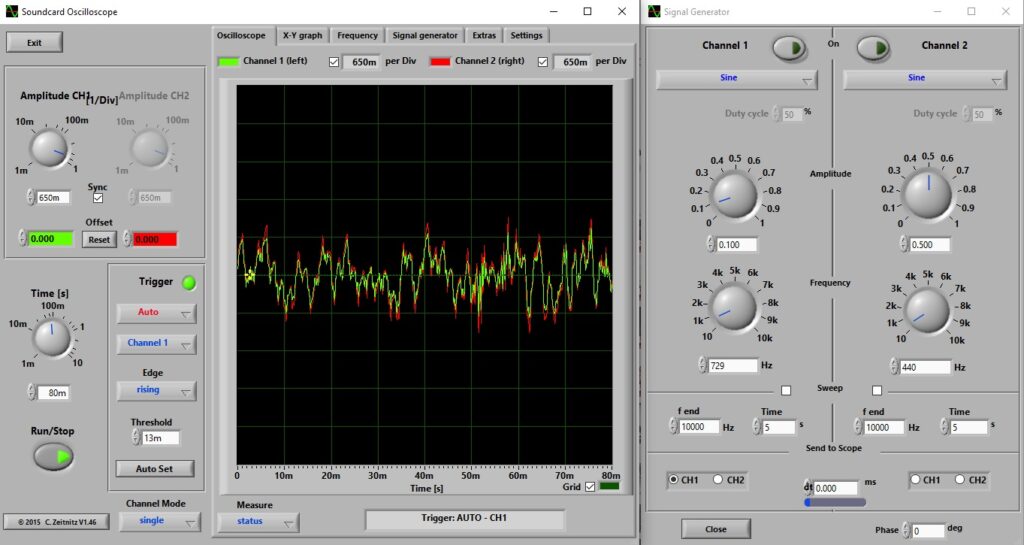
Task: Click the Channel 1 amplitude 0.100 field
Action: click(x=737, y=245)
